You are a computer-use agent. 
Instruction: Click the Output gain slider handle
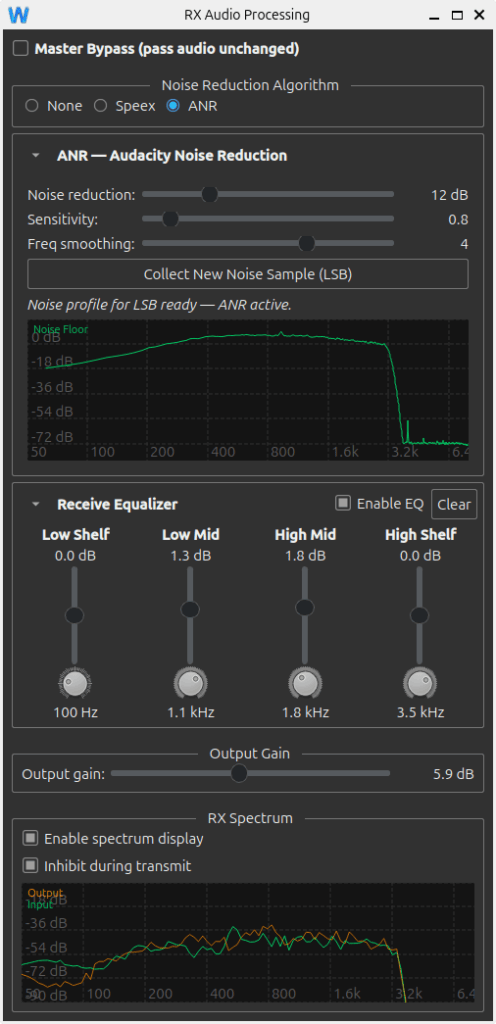(239, 774)
